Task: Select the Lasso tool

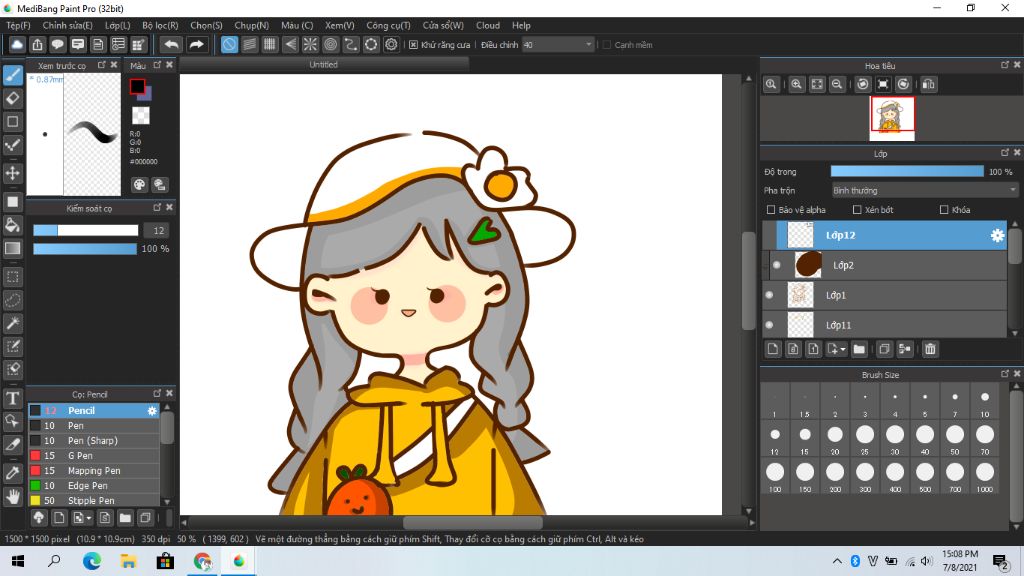Action: pyautogui.click(x=13, y=300)
